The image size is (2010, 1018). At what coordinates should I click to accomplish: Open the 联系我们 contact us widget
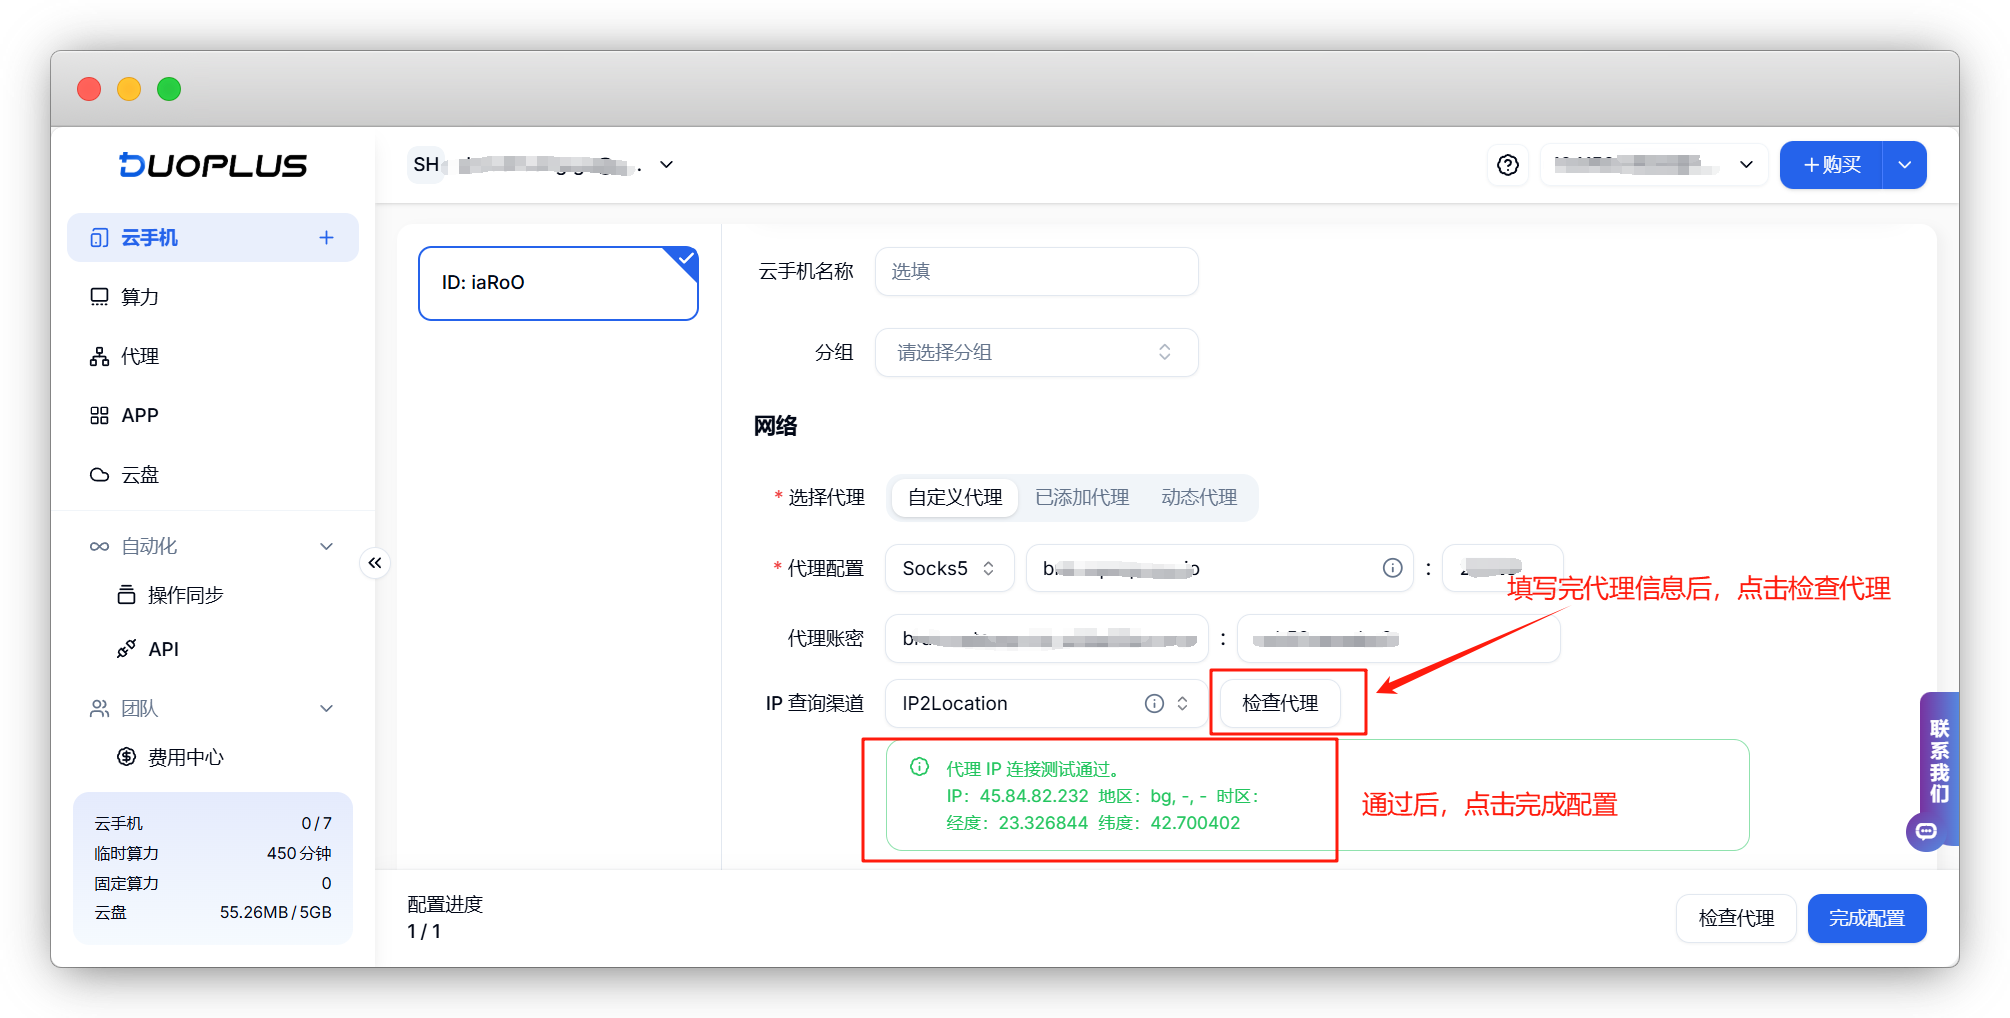point(1940,760)
